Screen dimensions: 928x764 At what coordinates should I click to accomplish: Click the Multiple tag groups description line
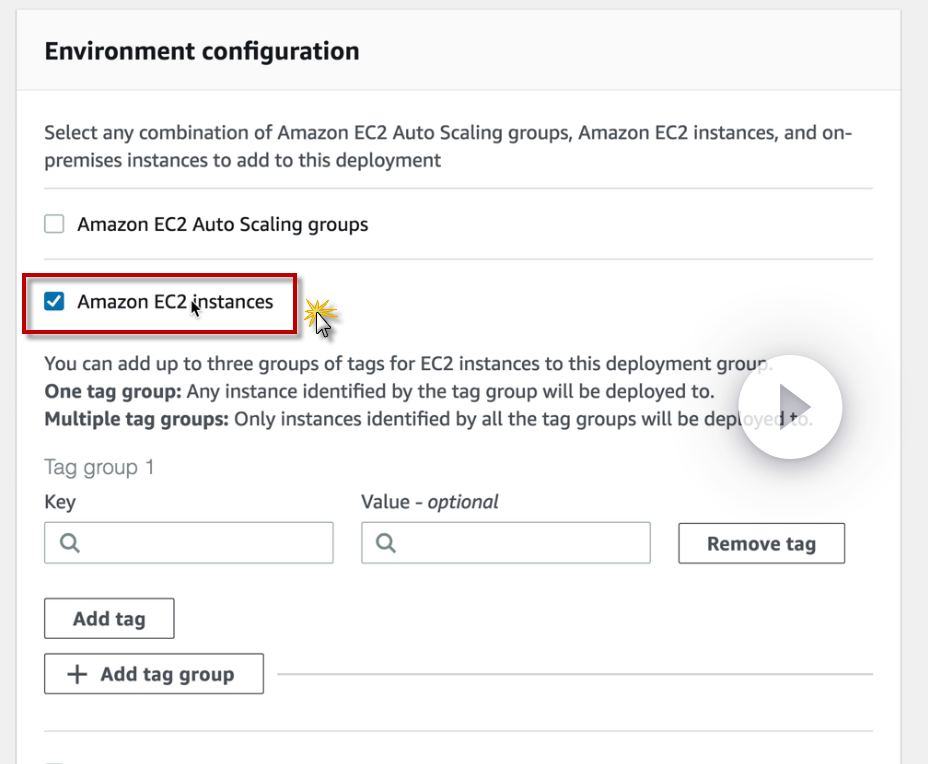400,419
